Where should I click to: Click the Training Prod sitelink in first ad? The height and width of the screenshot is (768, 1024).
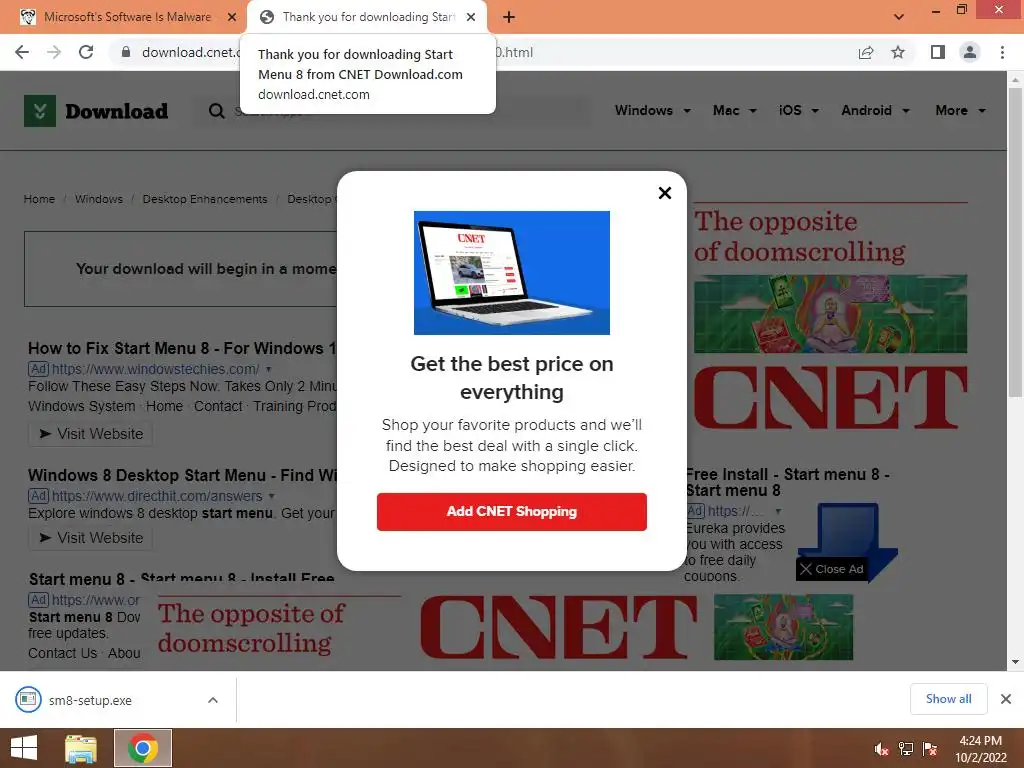295,406
